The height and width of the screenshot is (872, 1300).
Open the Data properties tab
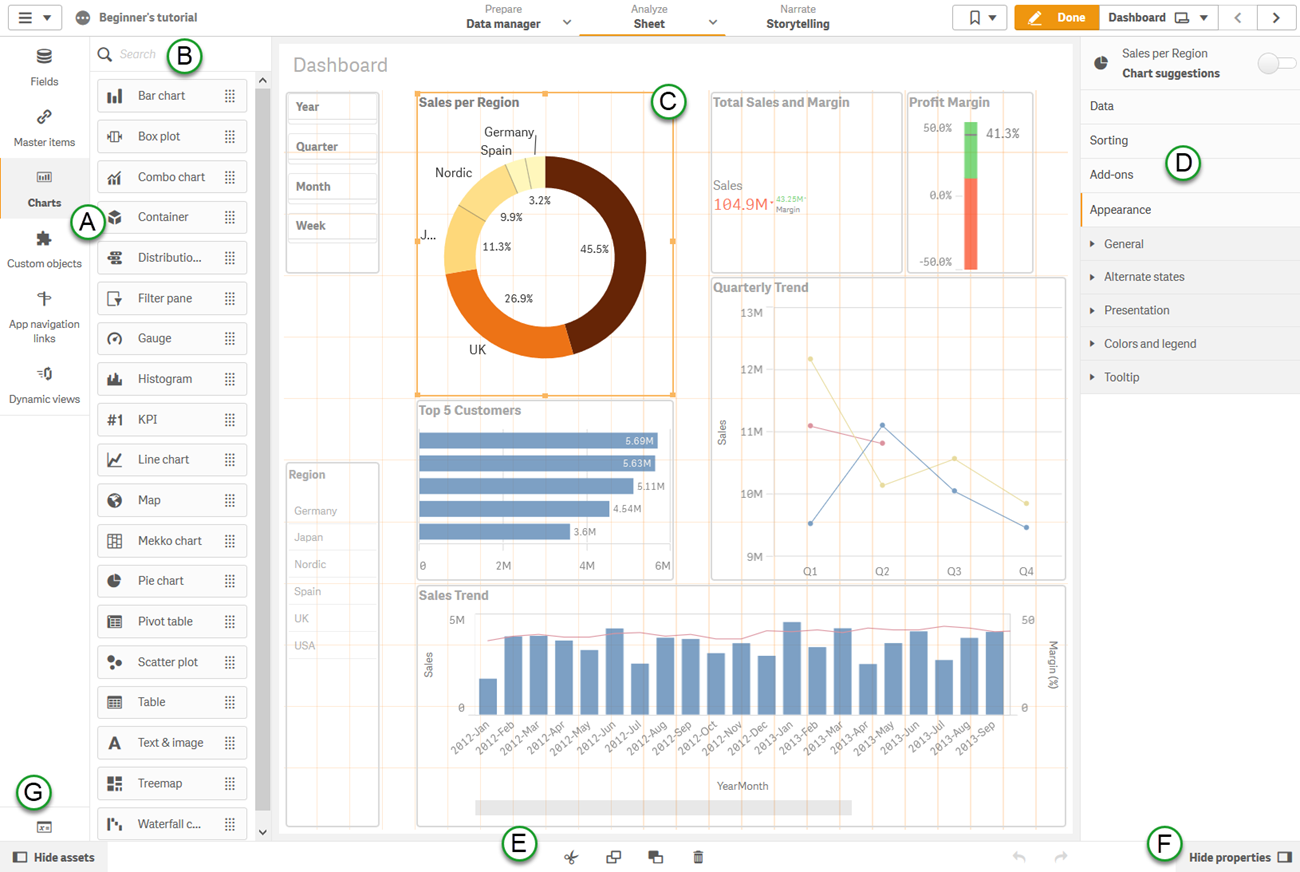[x=1190, y=106]
